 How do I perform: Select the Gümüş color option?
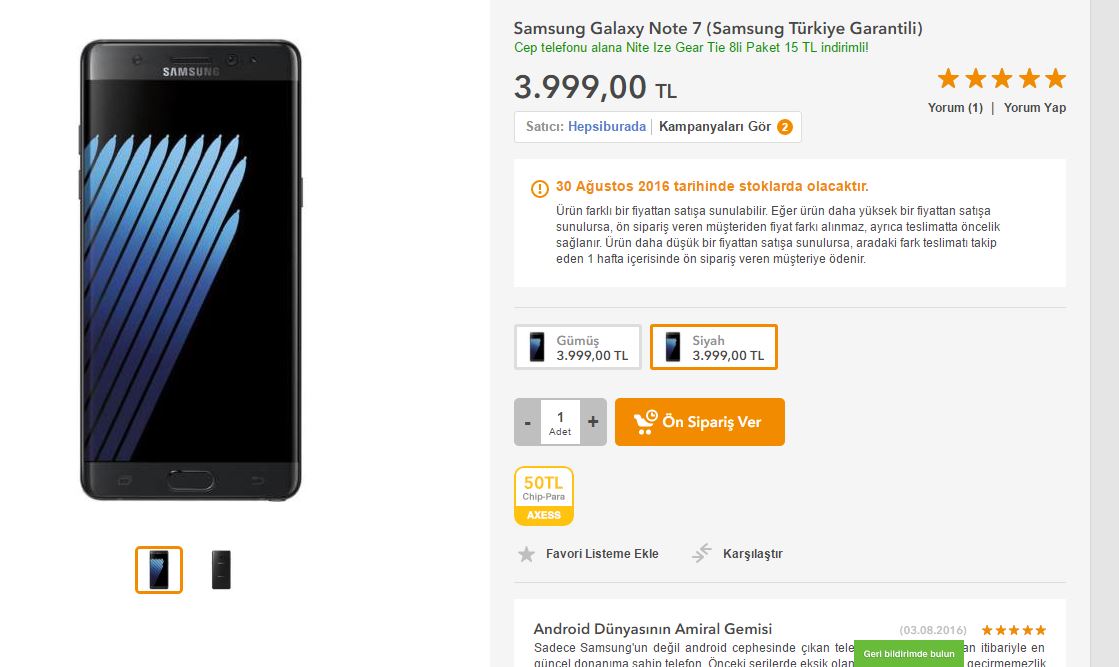[x=578, y=347]
